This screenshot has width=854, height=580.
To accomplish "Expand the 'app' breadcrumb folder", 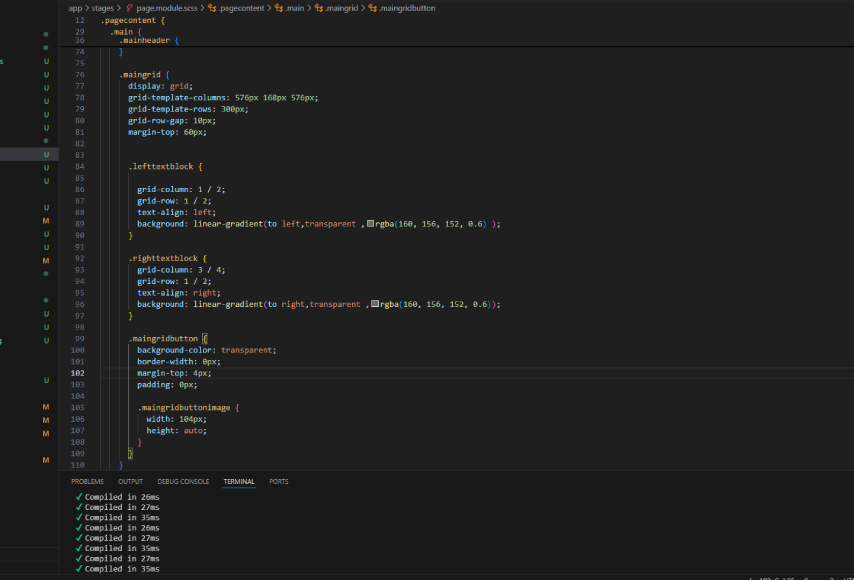I will [x=75, y=8].
